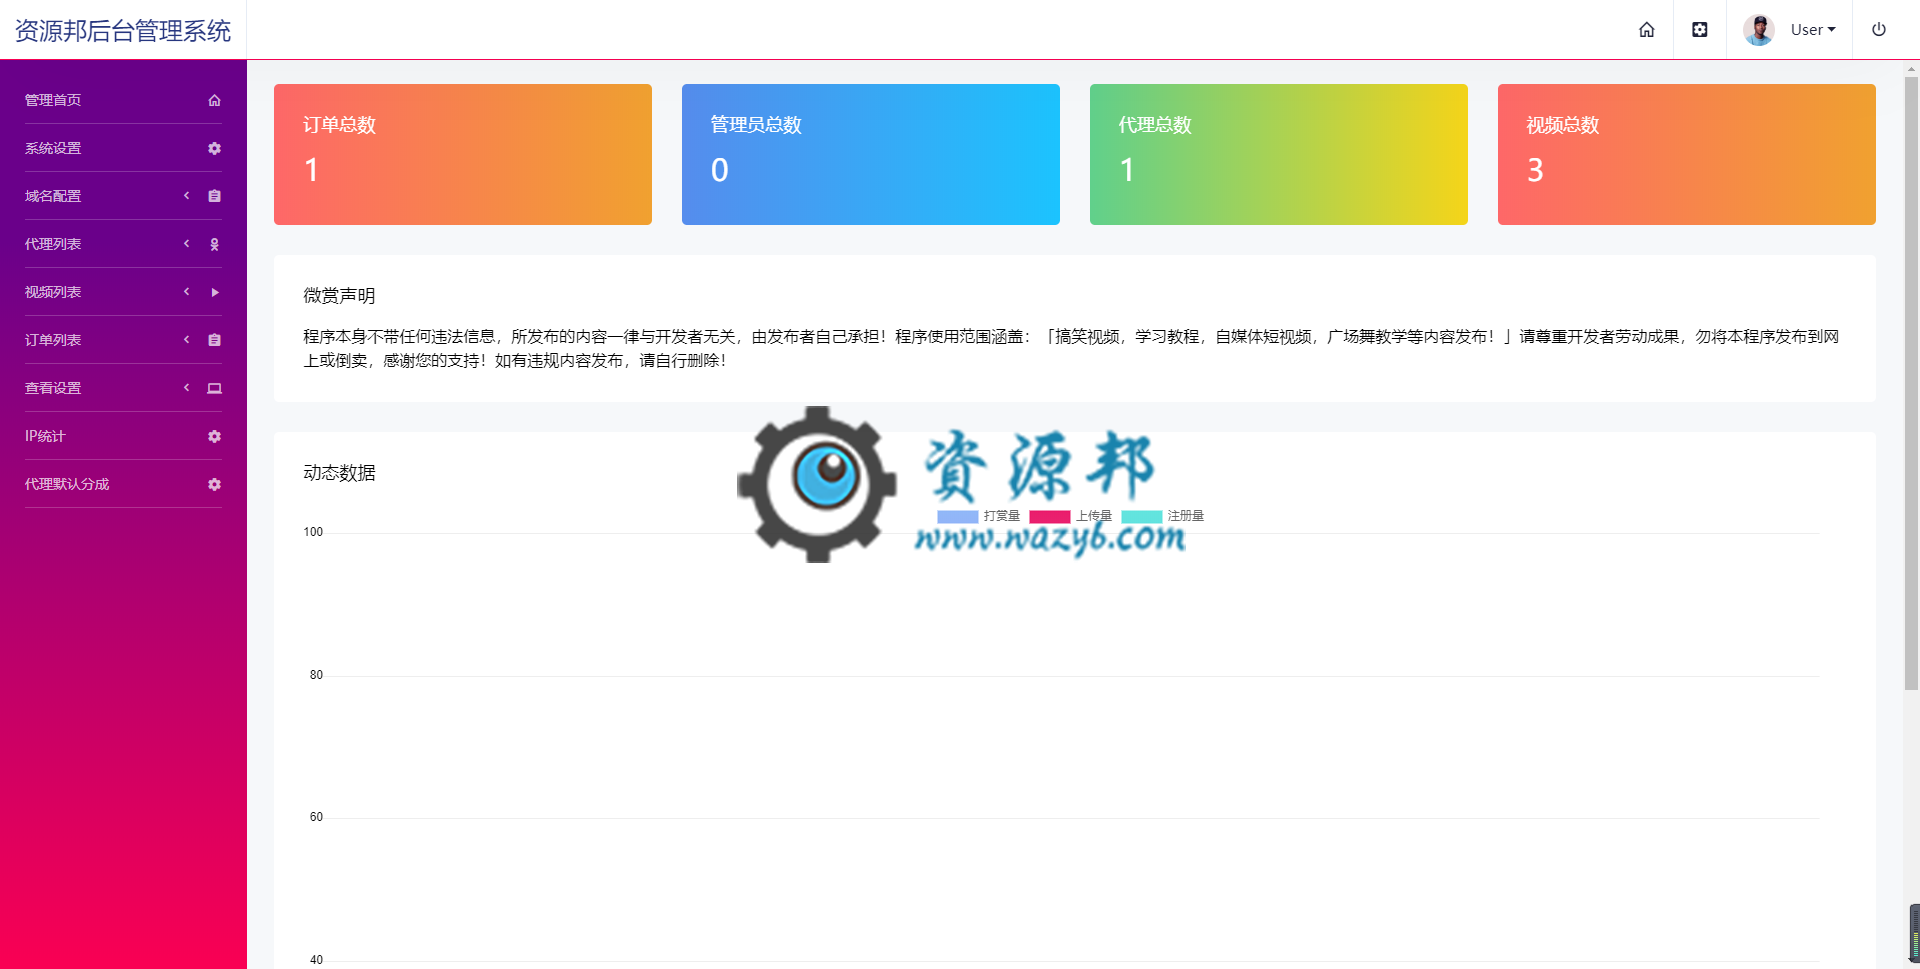This screenshot has height=969, width=1920.
Task: Click the play icon beside 视频列表
Action: 214,292
